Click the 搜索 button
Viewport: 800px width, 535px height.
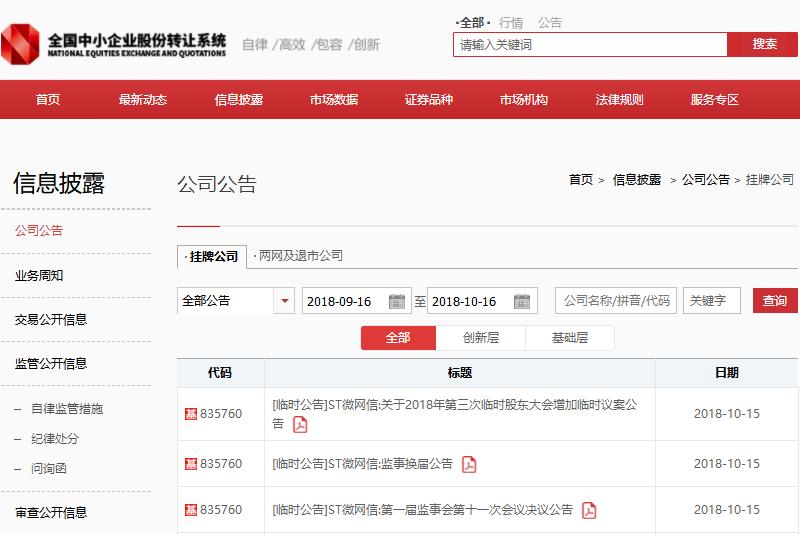pyautogui.click(x=763, y=44)
